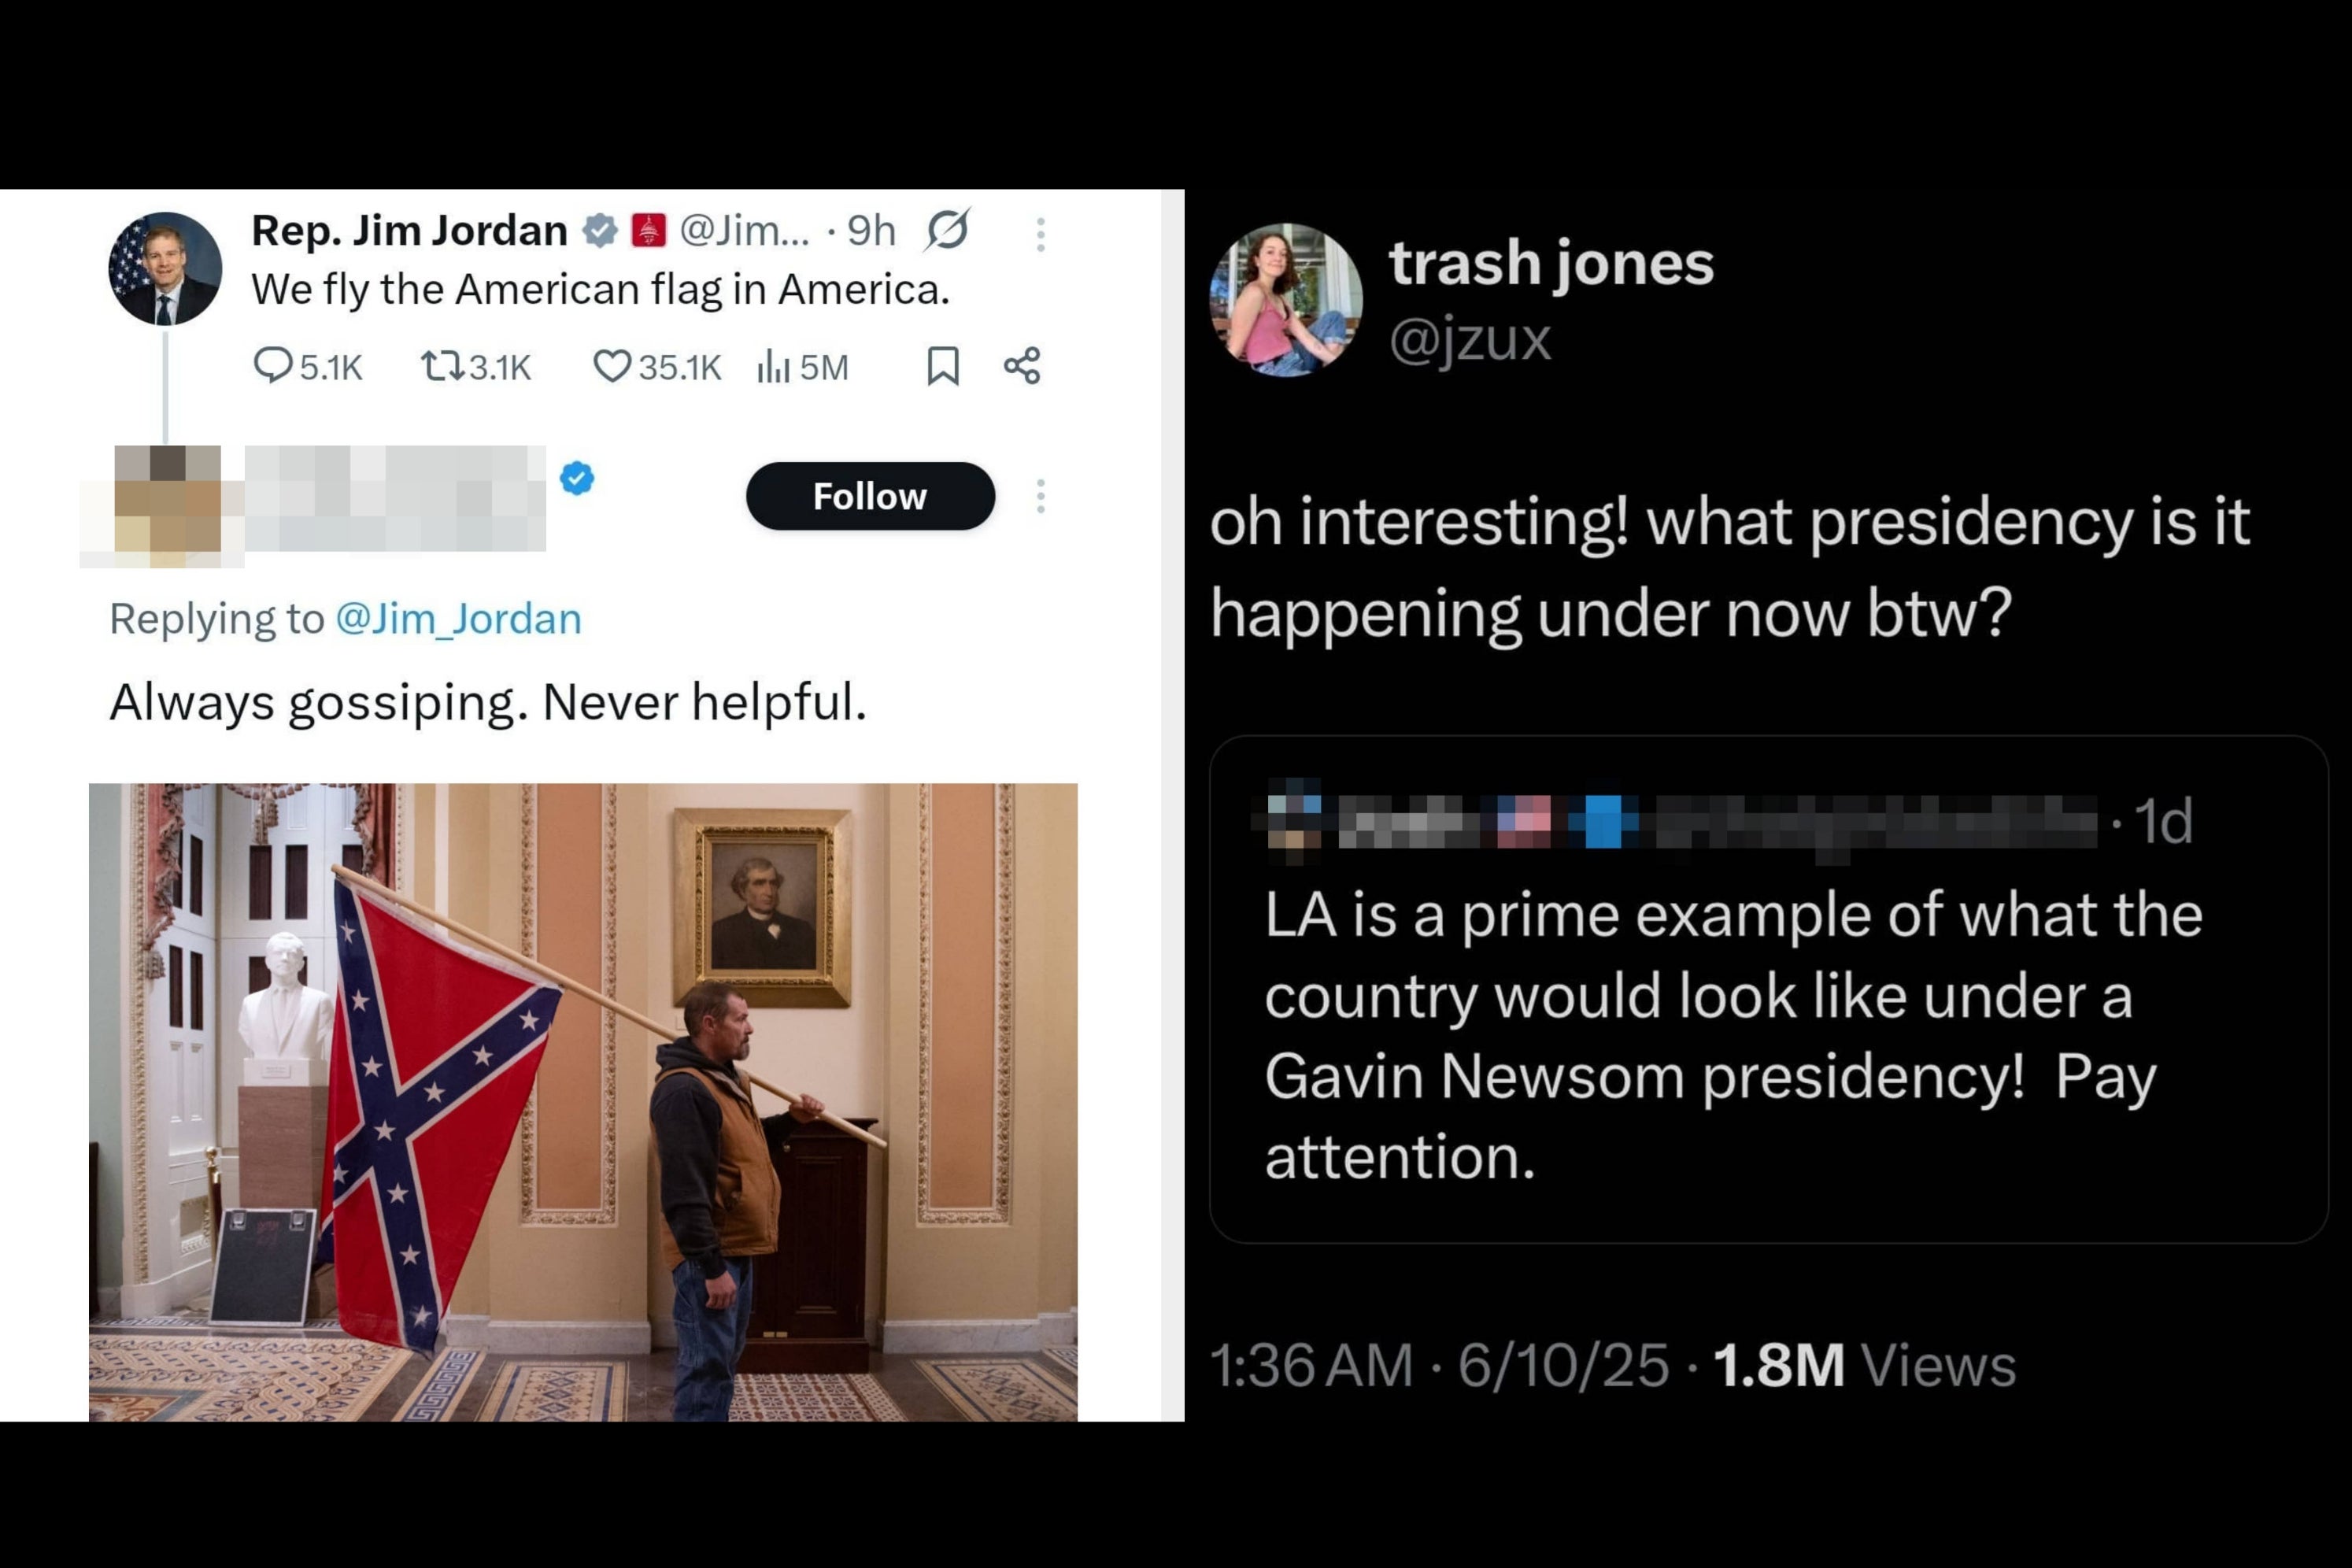Screen dimensions: 2352x1568
Task: Open trash jones profile picture
Action: tap(1286, 300)
